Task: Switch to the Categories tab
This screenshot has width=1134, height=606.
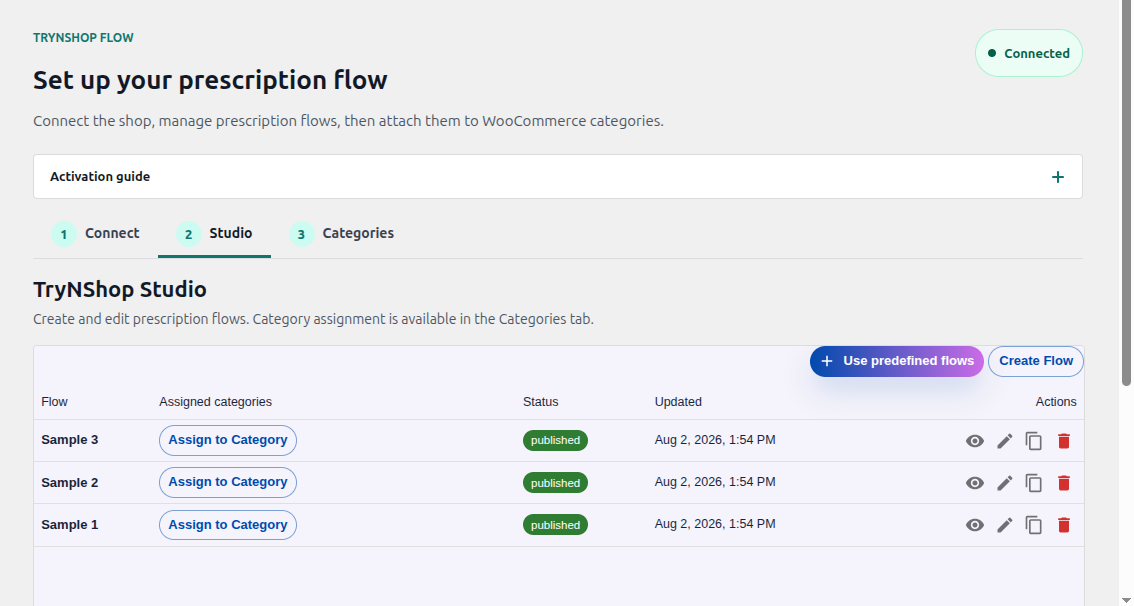Action: click(341, 234)
